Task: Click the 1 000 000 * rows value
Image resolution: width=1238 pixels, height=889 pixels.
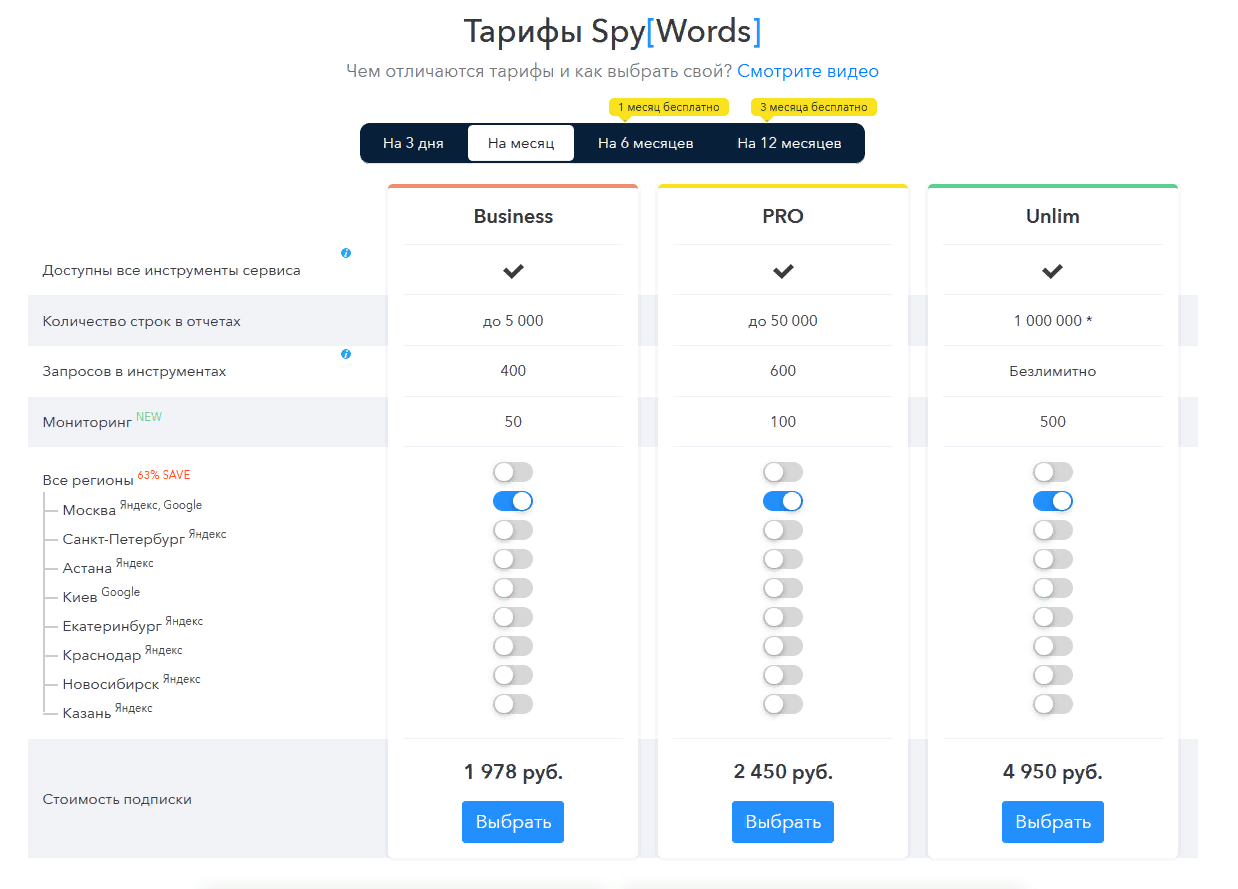Action: coord(1053,321)
